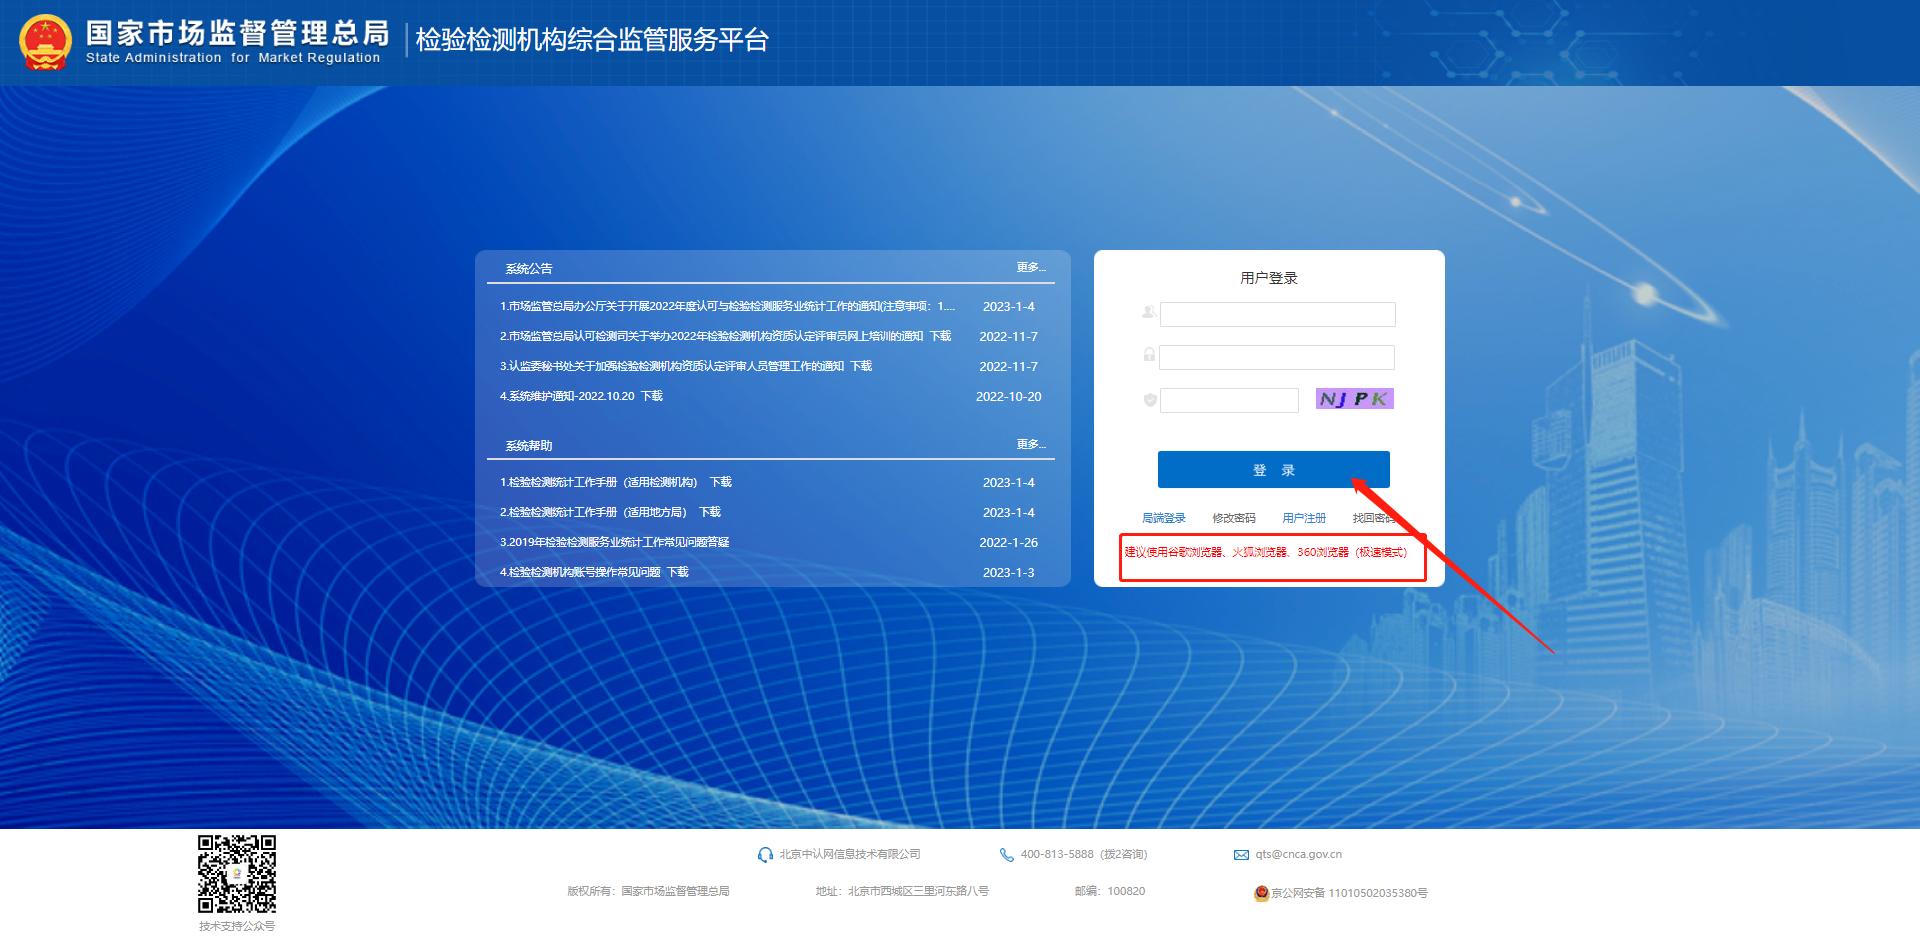Image resolution: width=1920 pixels, height=937 pixels.
Task: Click the username person icon in login form
Action: 1150,314
